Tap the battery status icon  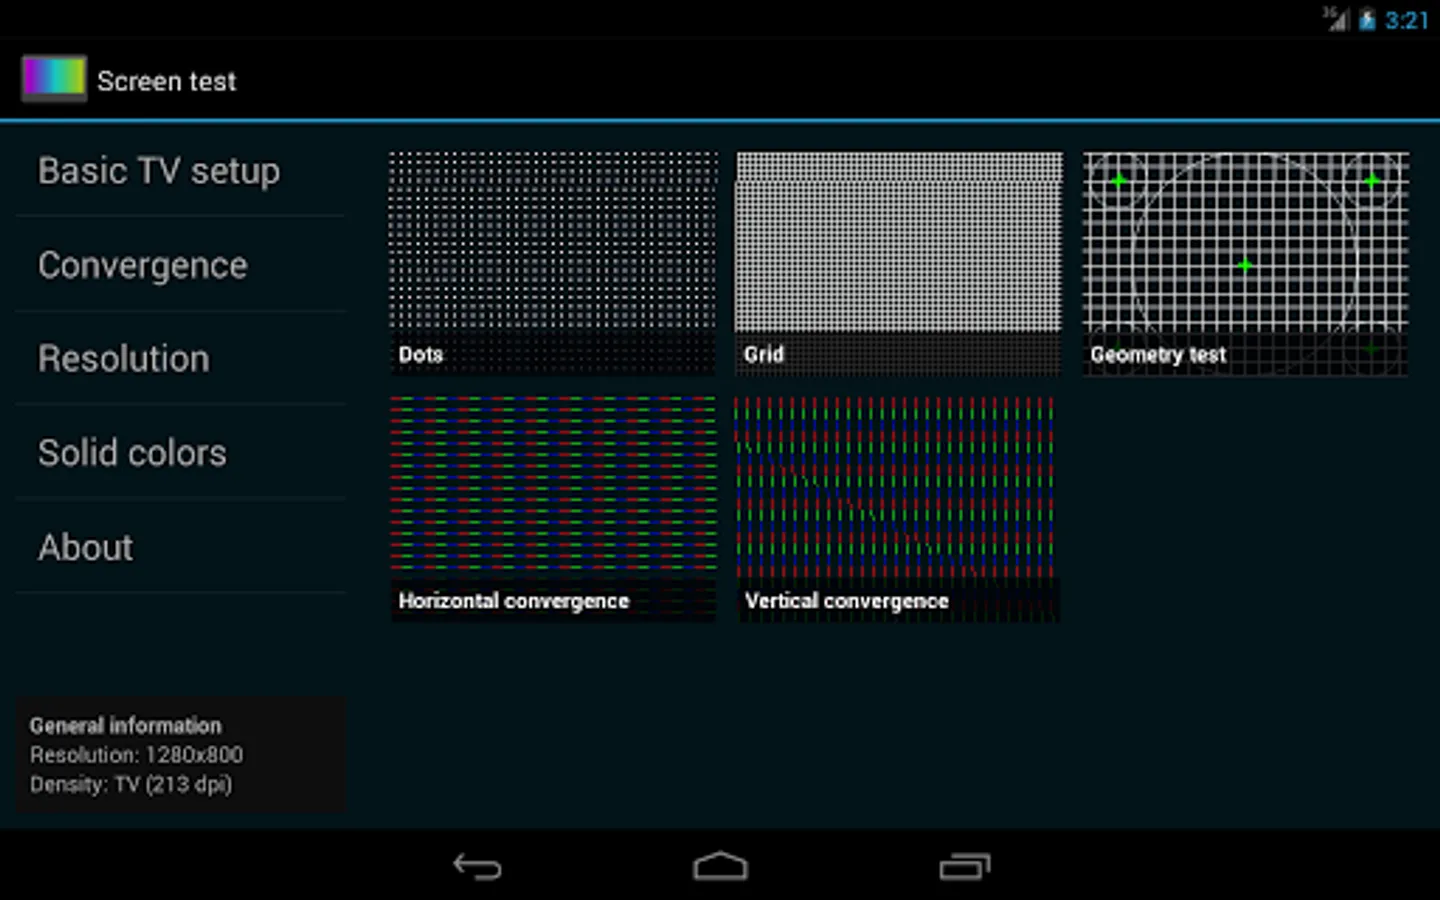coord(1367,20)
